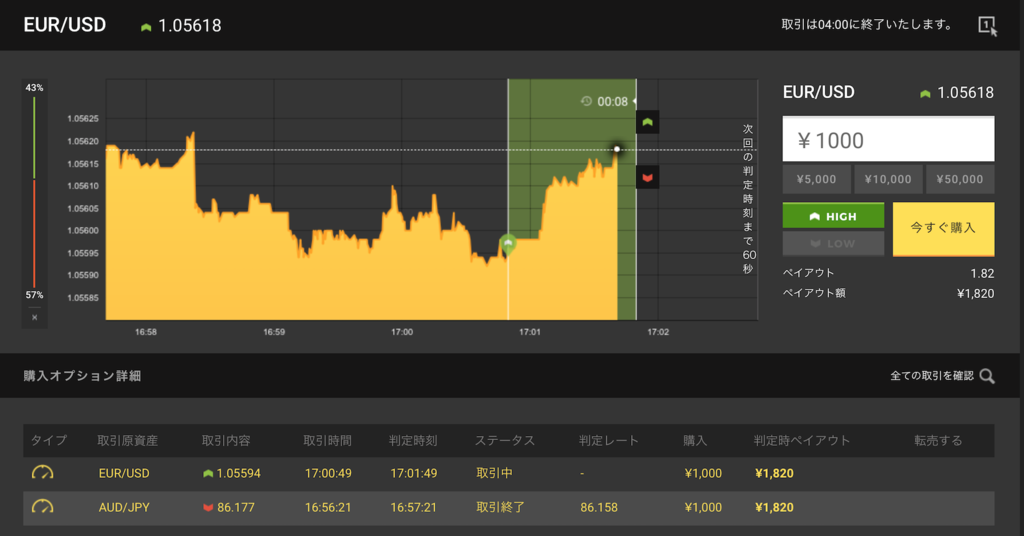Click the 購入オプション詳細 section heading
This screenshot has height=536, width=1024.
(x=82, y=376)
